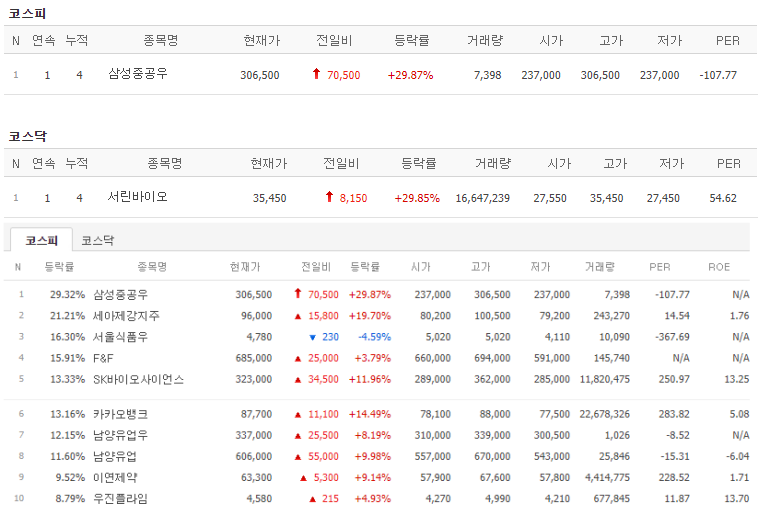
Task: Click the 54.62 PER value
Action: point(723,198)
